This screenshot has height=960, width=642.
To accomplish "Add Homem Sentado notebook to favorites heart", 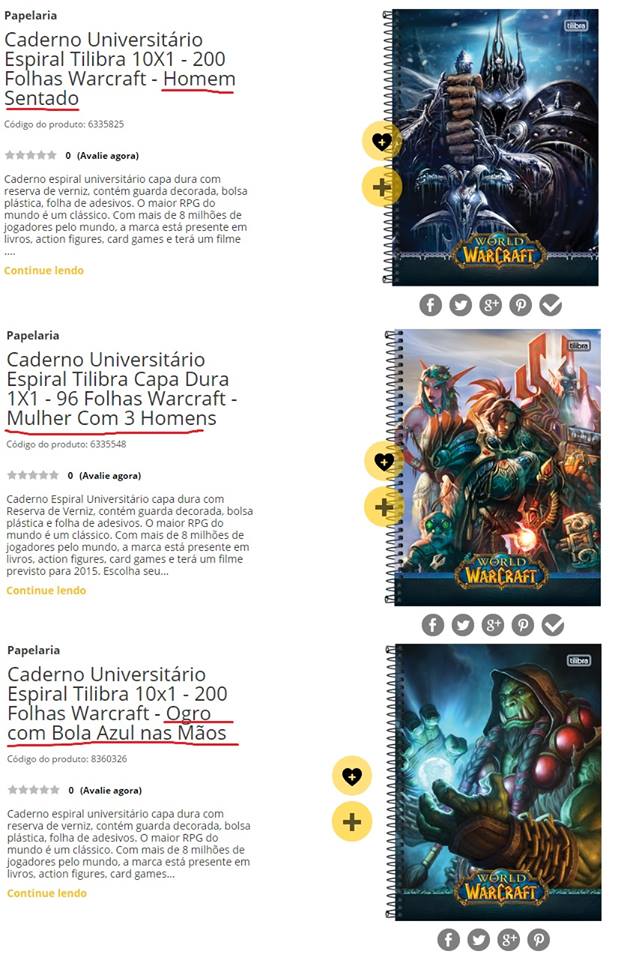I will (x=382, y=141).
